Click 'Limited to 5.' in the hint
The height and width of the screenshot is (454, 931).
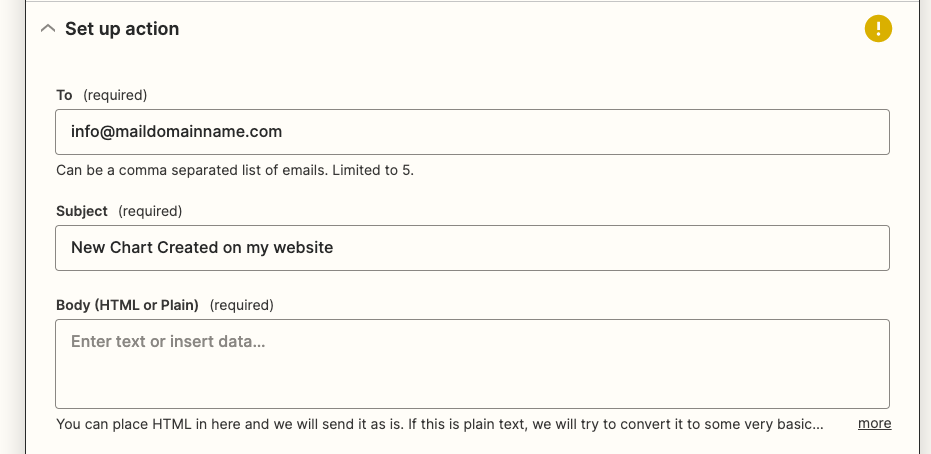tap(373, 170)
